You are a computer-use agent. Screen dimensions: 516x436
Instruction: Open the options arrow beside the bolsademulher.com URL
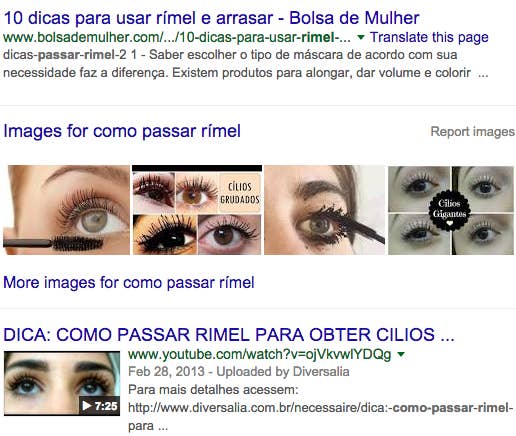(x=361, y=37)
